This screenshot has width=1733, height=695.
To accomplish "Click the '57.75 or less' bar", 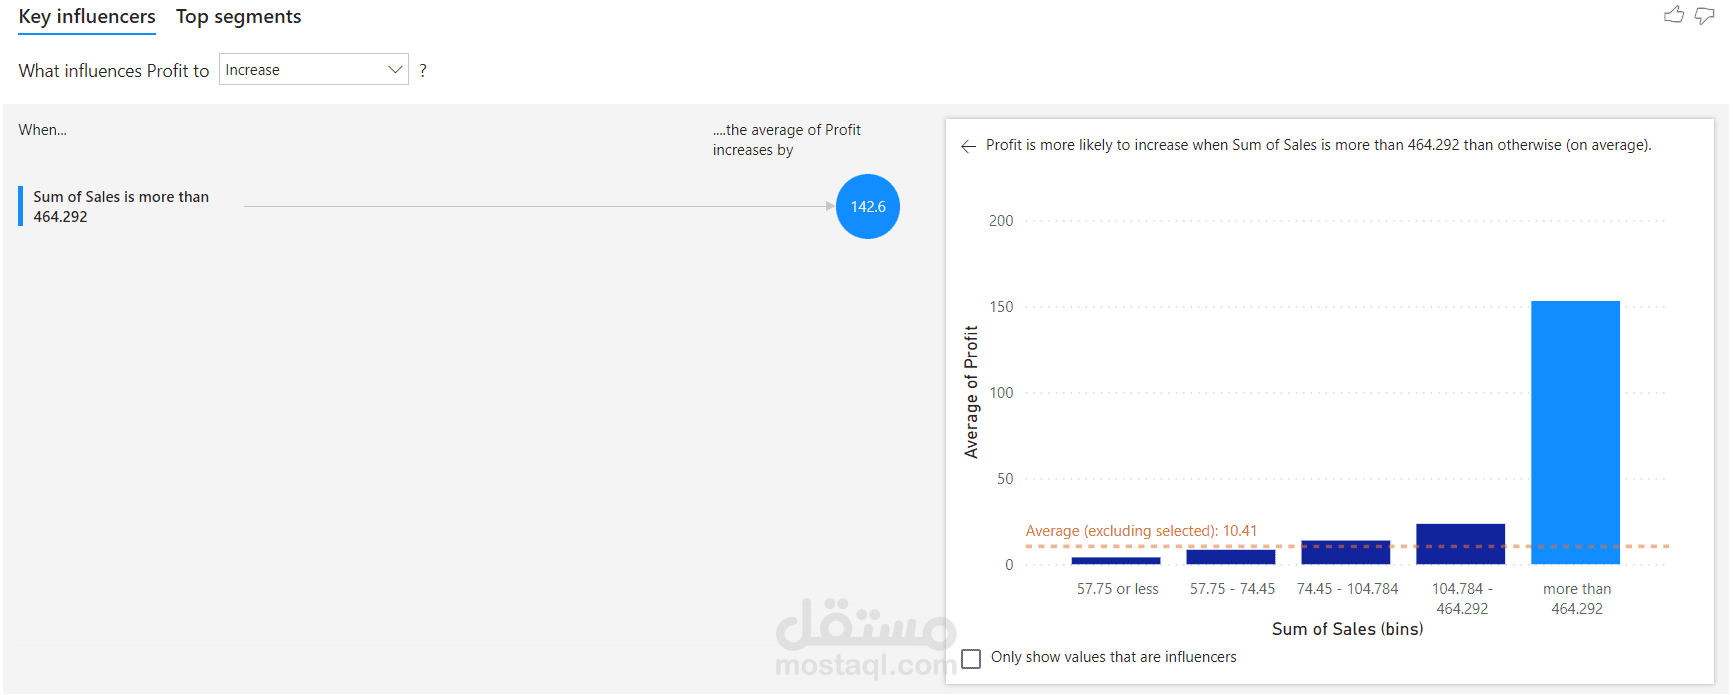I will tap(1115, 561).
